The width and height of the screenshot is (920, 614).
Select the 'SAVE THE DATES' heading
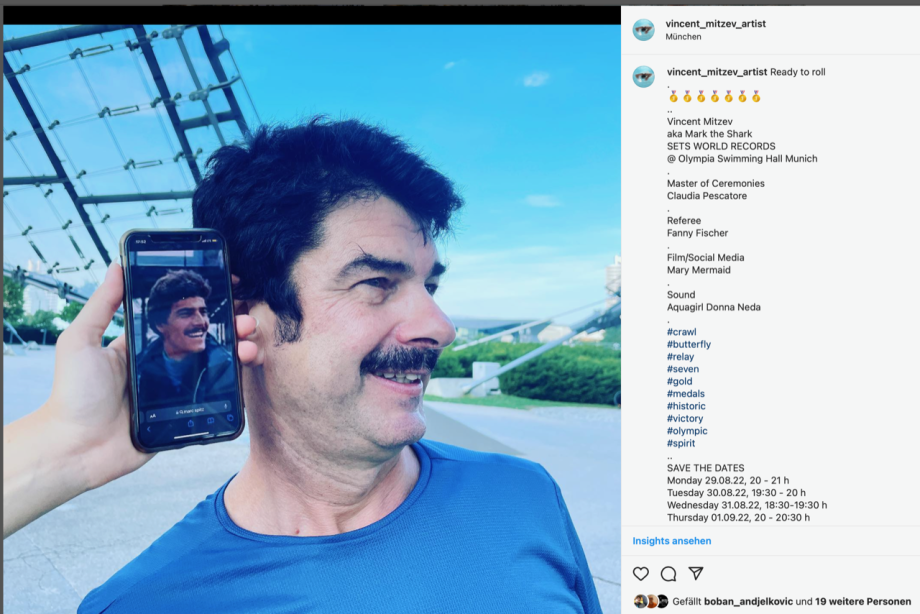click(705, 468)
